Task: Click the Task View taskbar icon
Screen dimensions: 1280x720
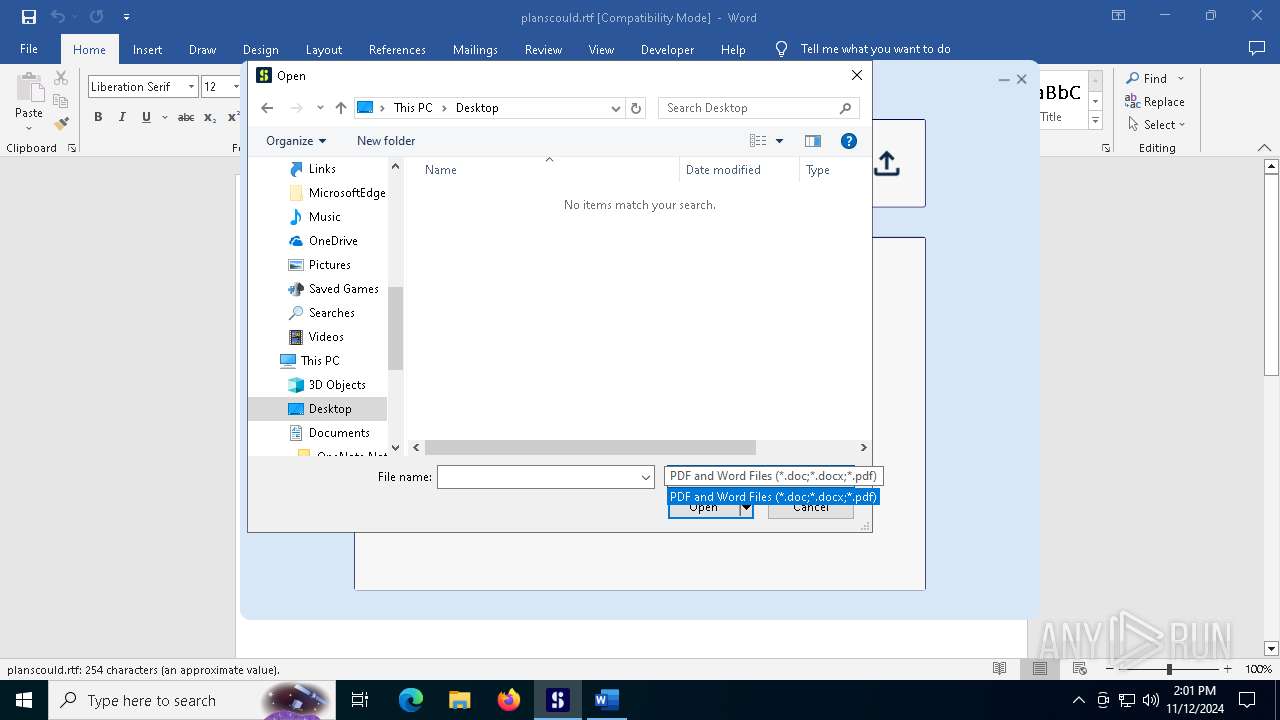Action: 360,700
